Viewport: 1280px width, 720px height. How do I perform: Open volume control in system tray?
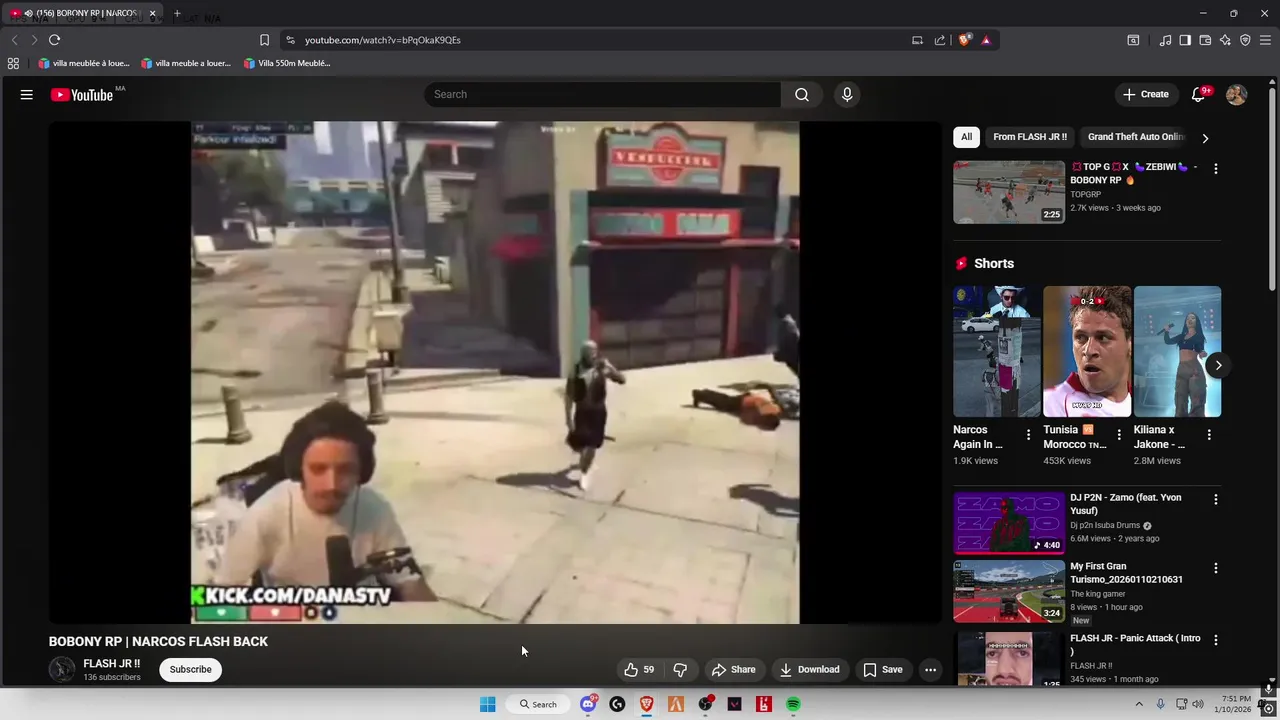click(1198, 705)
